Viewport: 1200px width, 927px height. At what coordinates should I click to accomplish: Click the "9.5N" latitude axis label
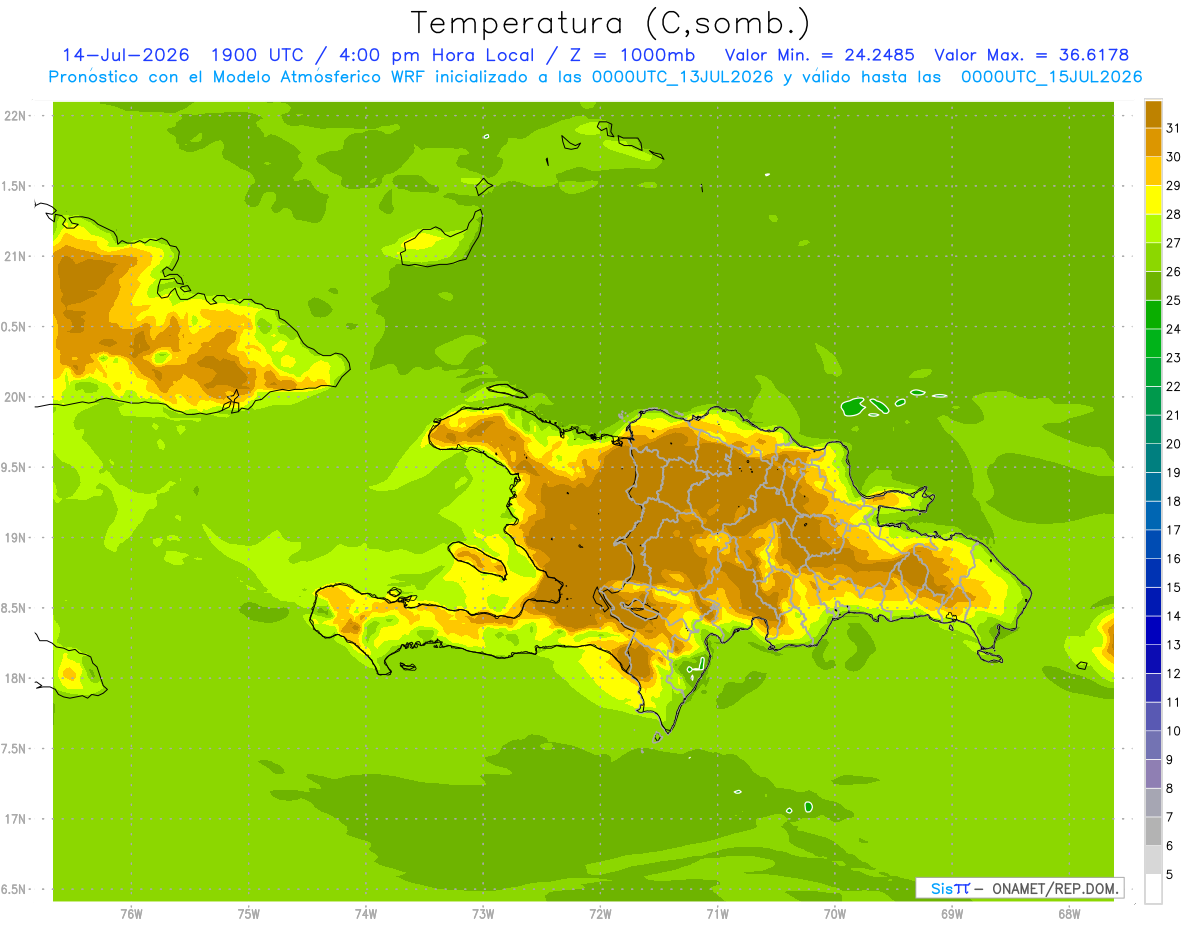click(15, 467)
